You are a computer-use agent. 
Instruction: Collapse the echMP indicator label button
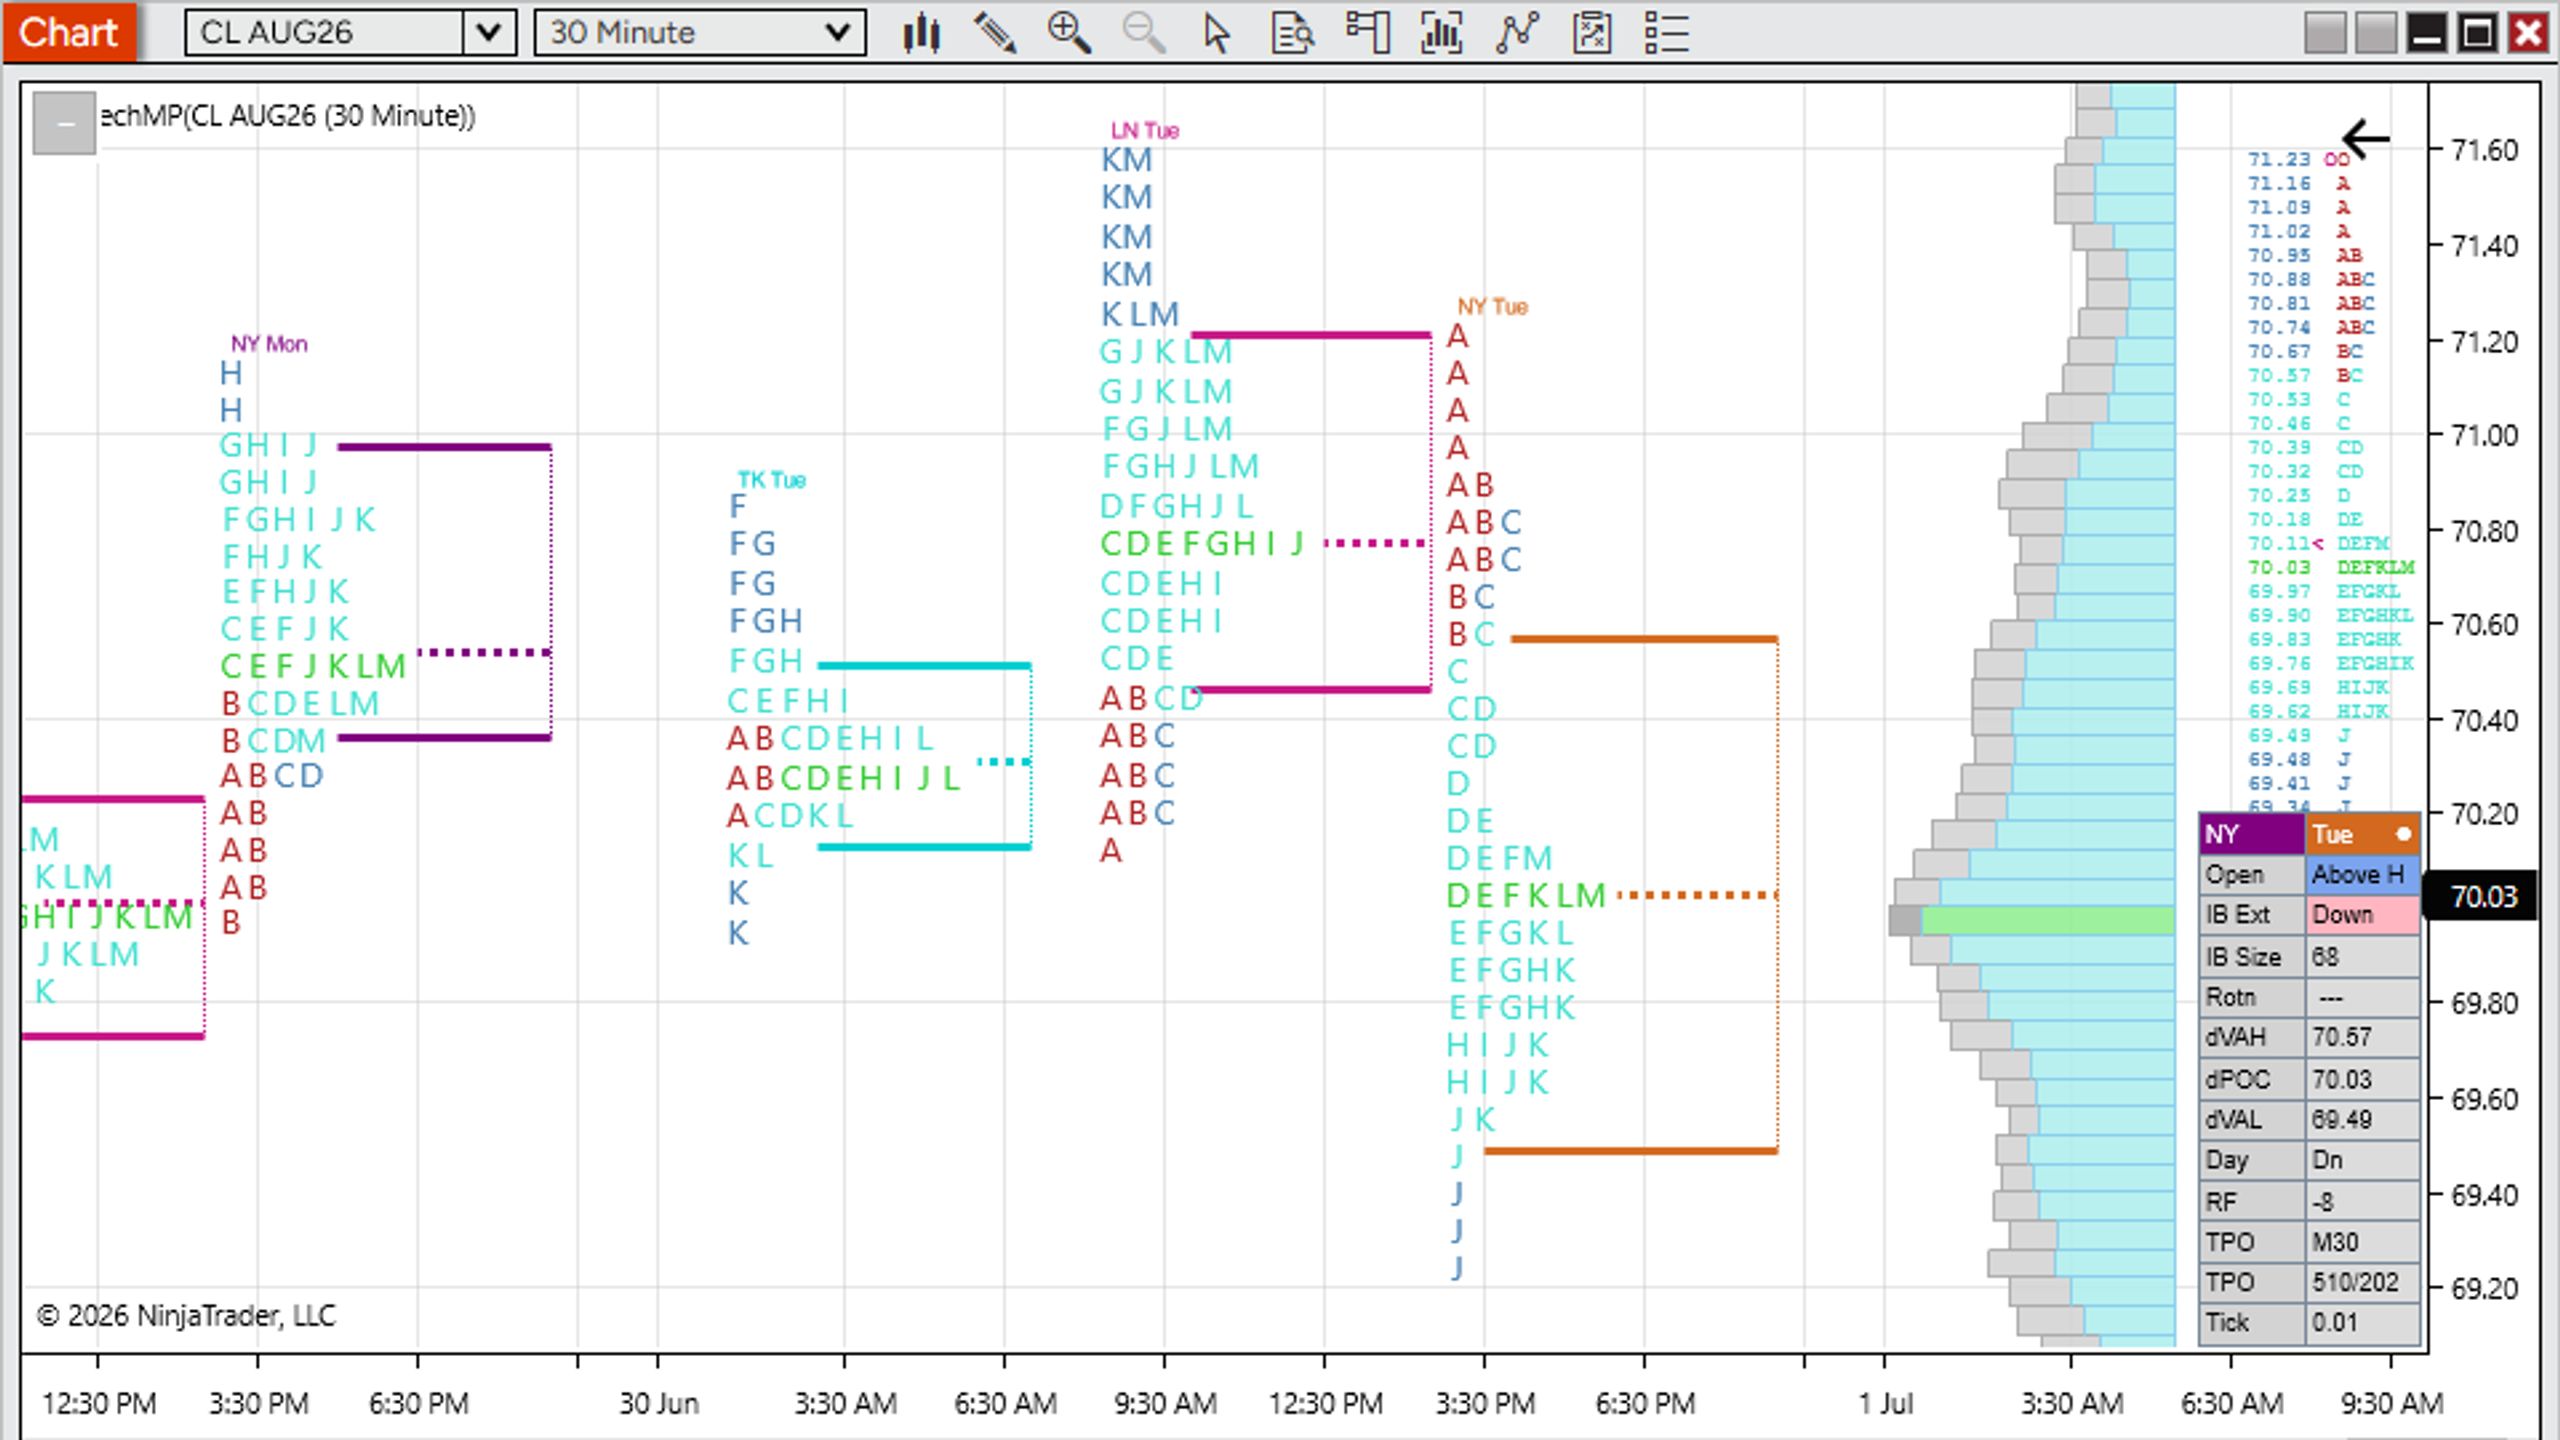[x=64, y=123]
